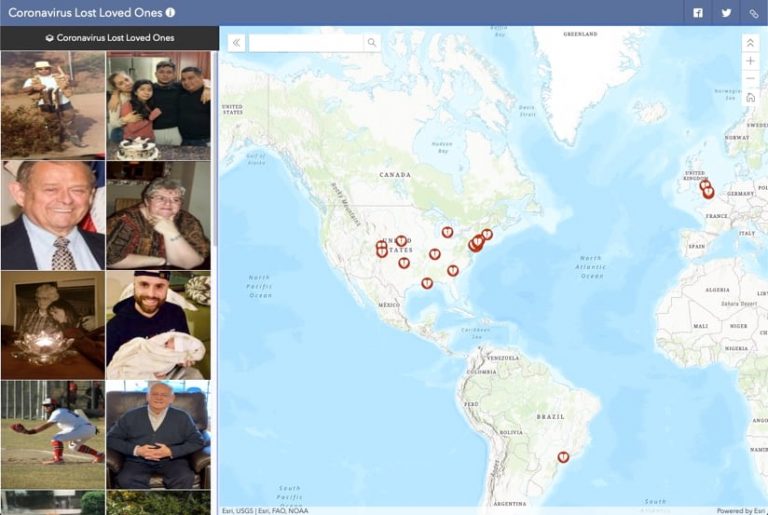This screenshot has width=768, height=515.
Task: Select the Coronavirus Lost Loved Ones layer tab
Action: (110, 38)
